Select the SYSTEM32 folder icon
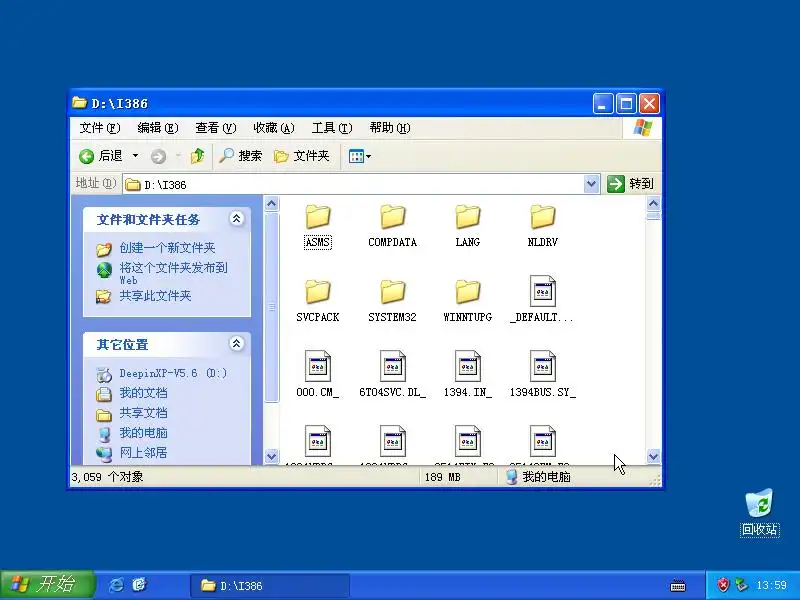This screenshot has width=800, height=600. tap(393, 292)
